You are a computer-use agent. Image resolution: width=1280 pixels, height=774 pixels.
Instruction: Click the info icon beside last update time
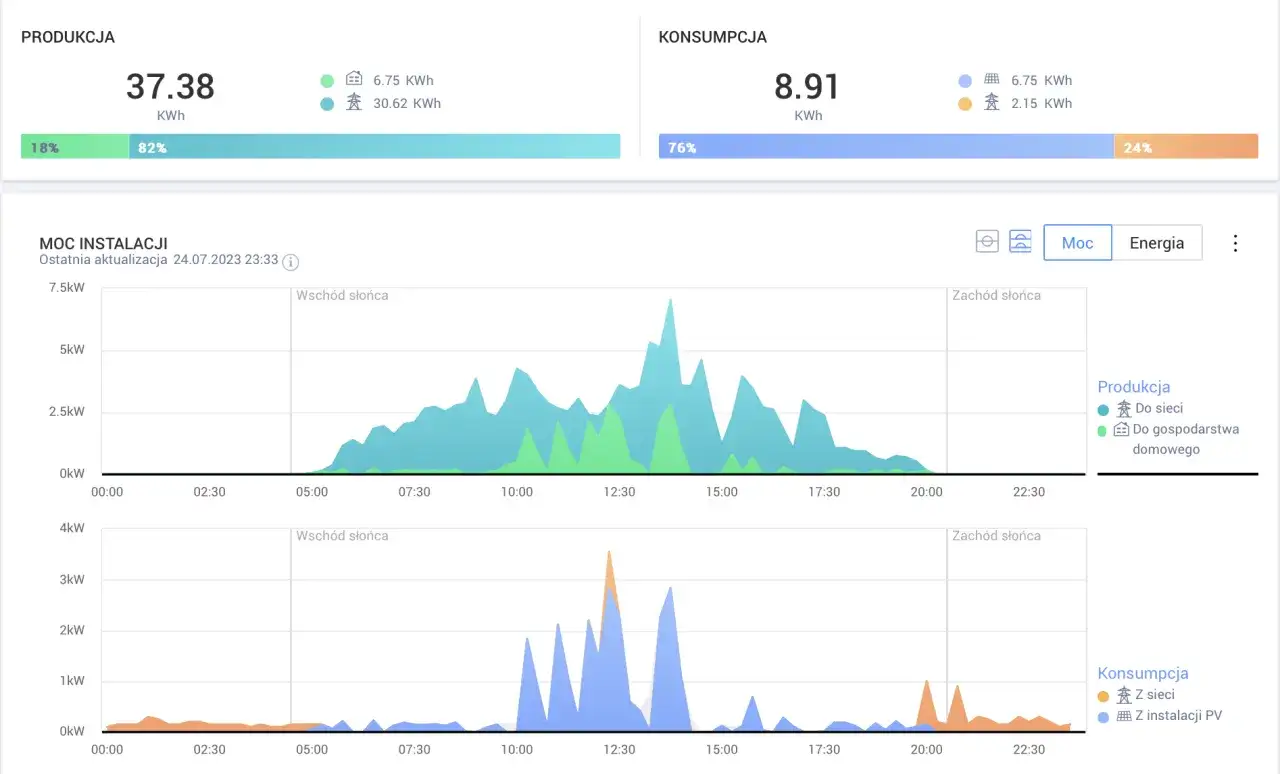[291, 262]
